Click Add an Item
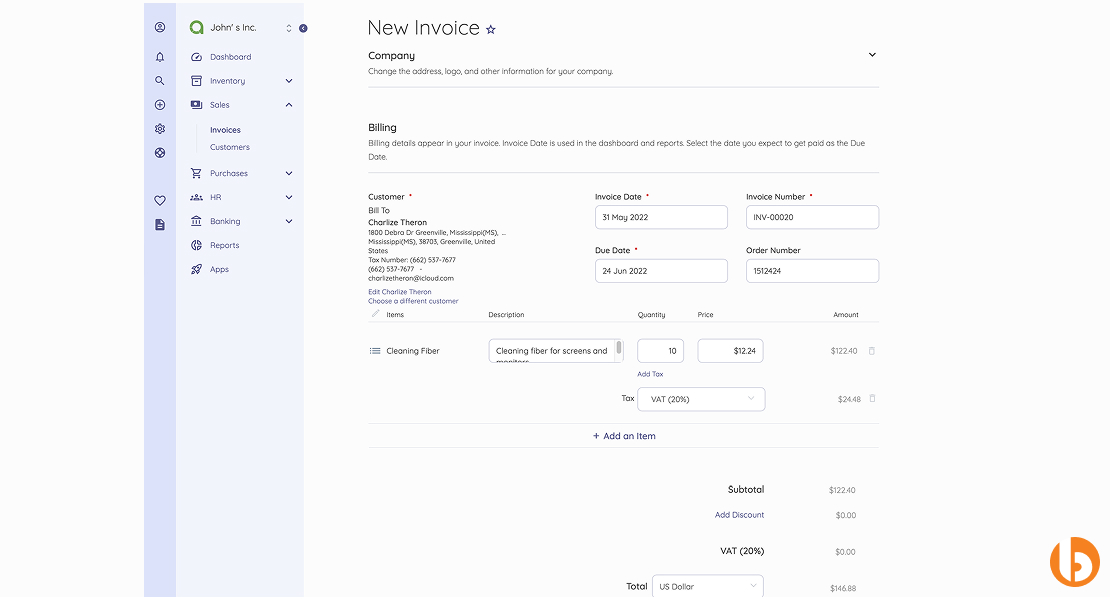1110x612 pixels. coord(624,436)
